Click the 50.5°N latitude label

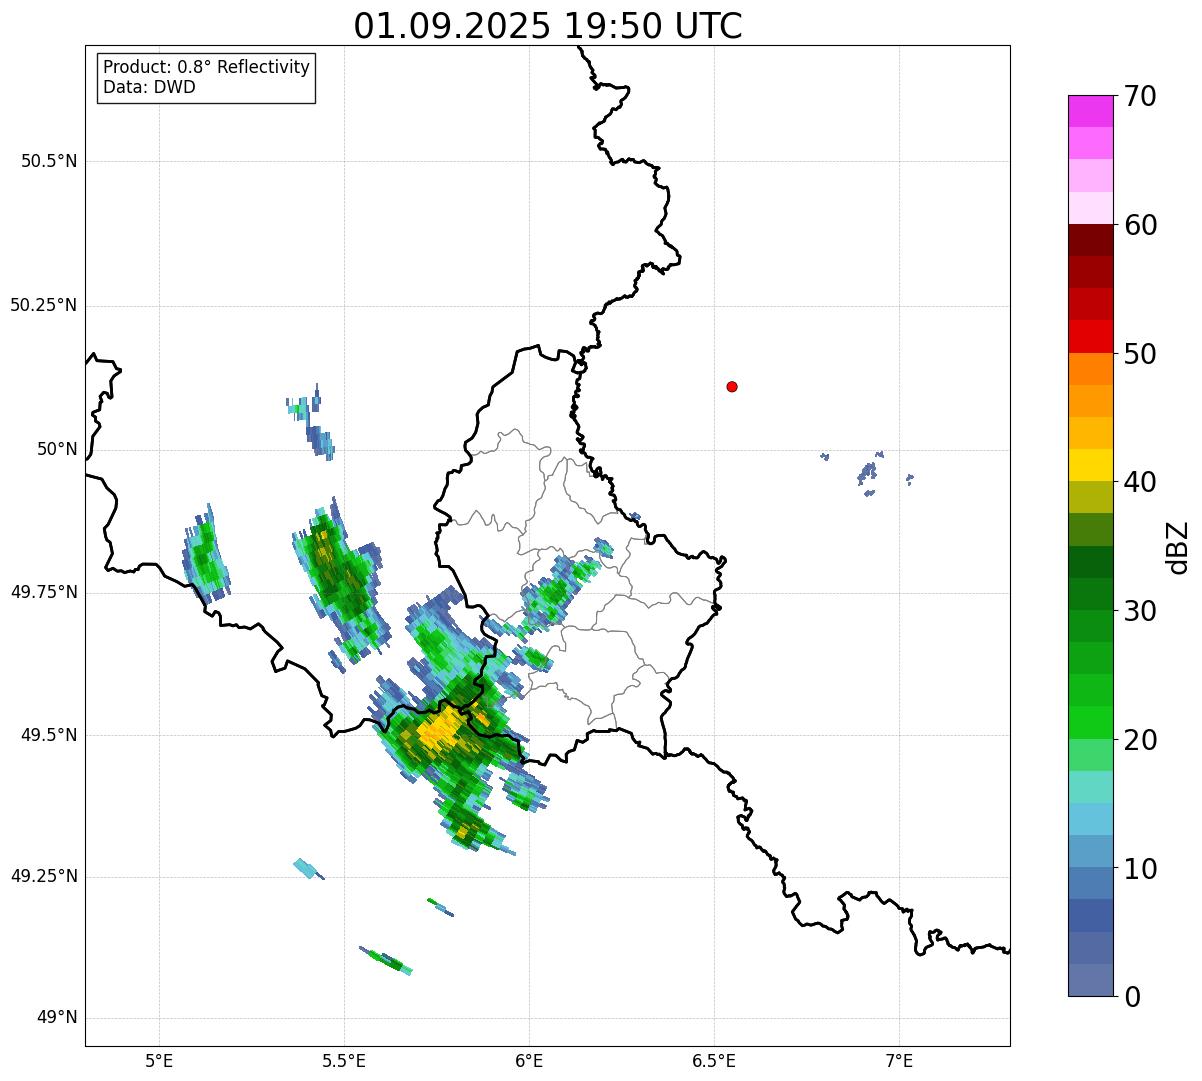click(49, 161)
